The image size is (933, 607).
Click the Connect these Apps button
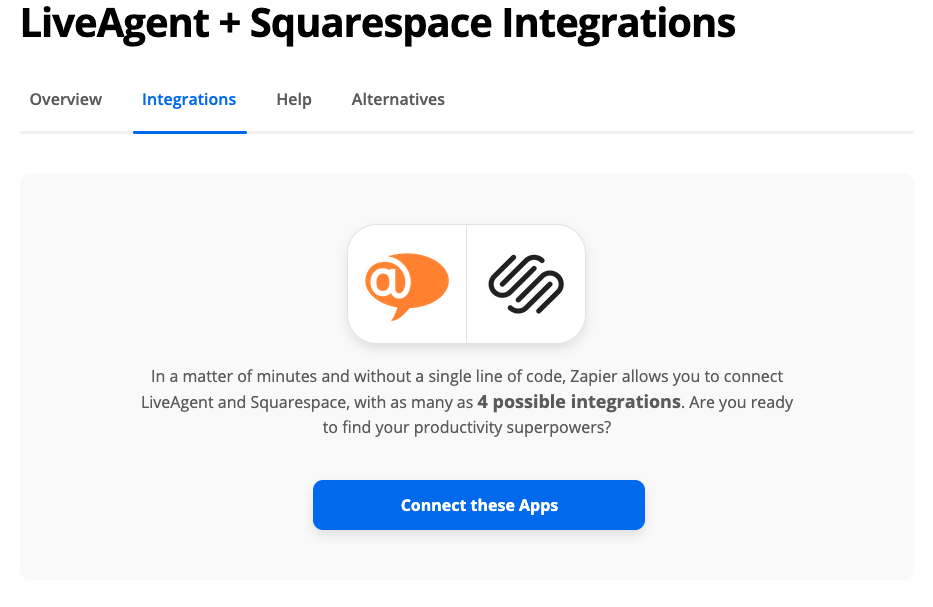(x=478, y=505)
